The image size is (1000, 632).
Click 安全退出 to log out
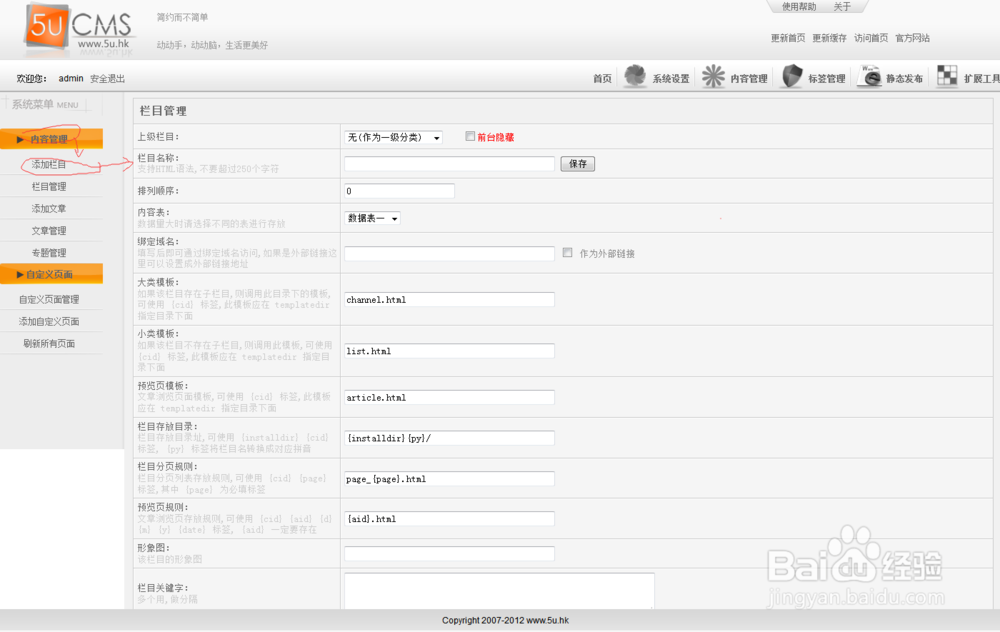click(107, 78)
